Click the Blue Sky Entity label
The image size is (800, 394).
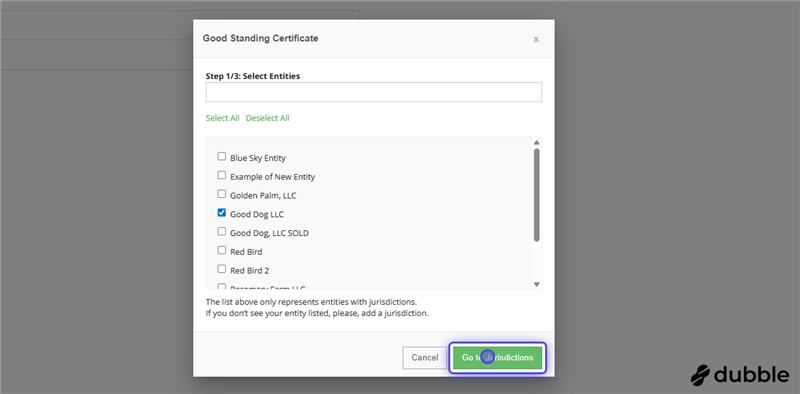(x=258, y=158)
